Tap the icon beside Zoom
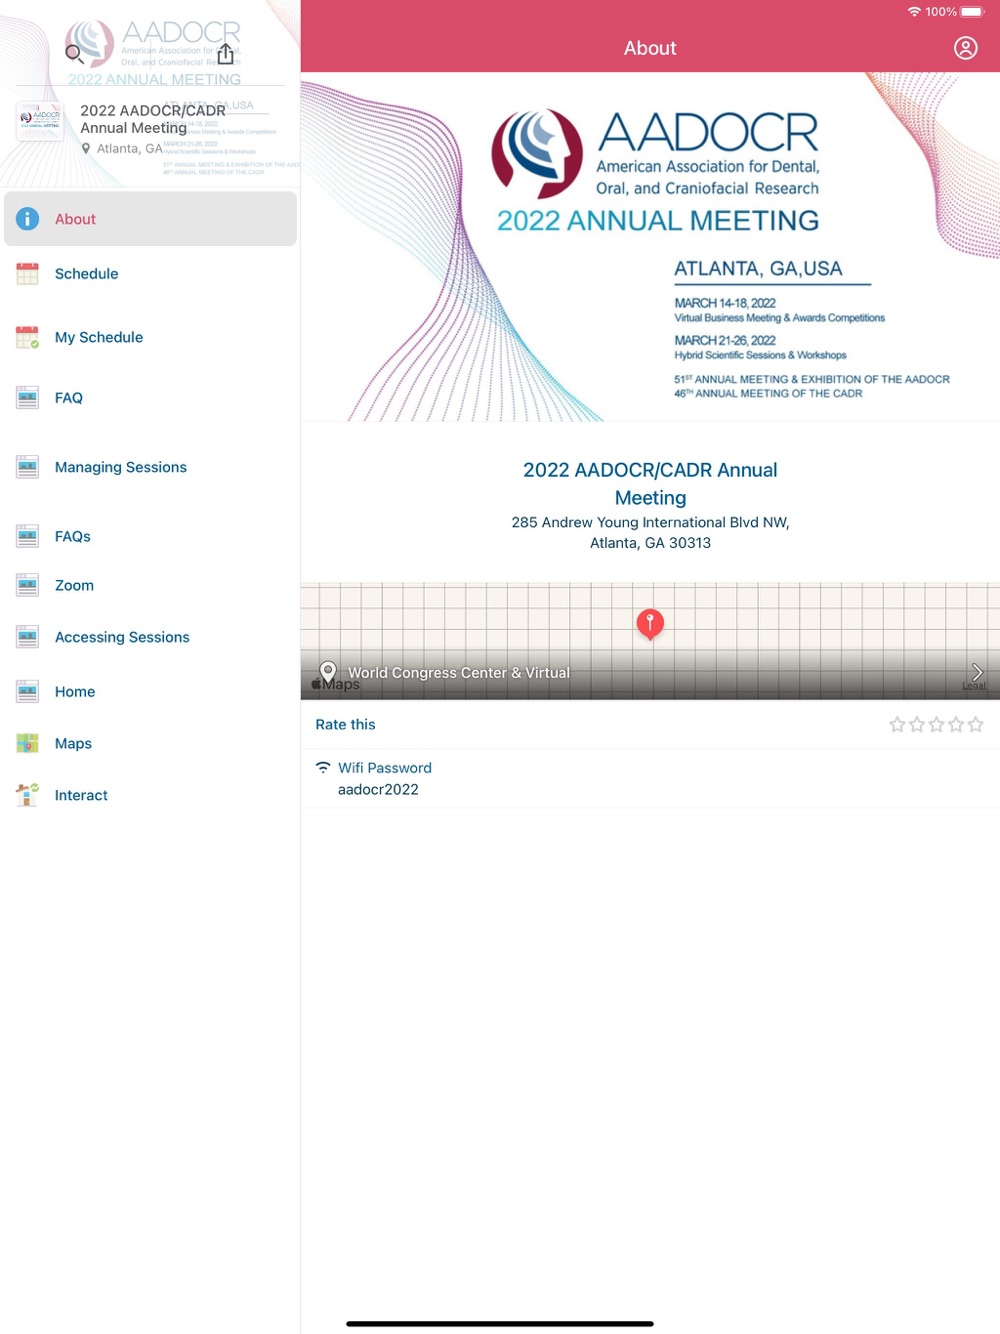This screenshot has width=1000, height=1334. (28, 585)
